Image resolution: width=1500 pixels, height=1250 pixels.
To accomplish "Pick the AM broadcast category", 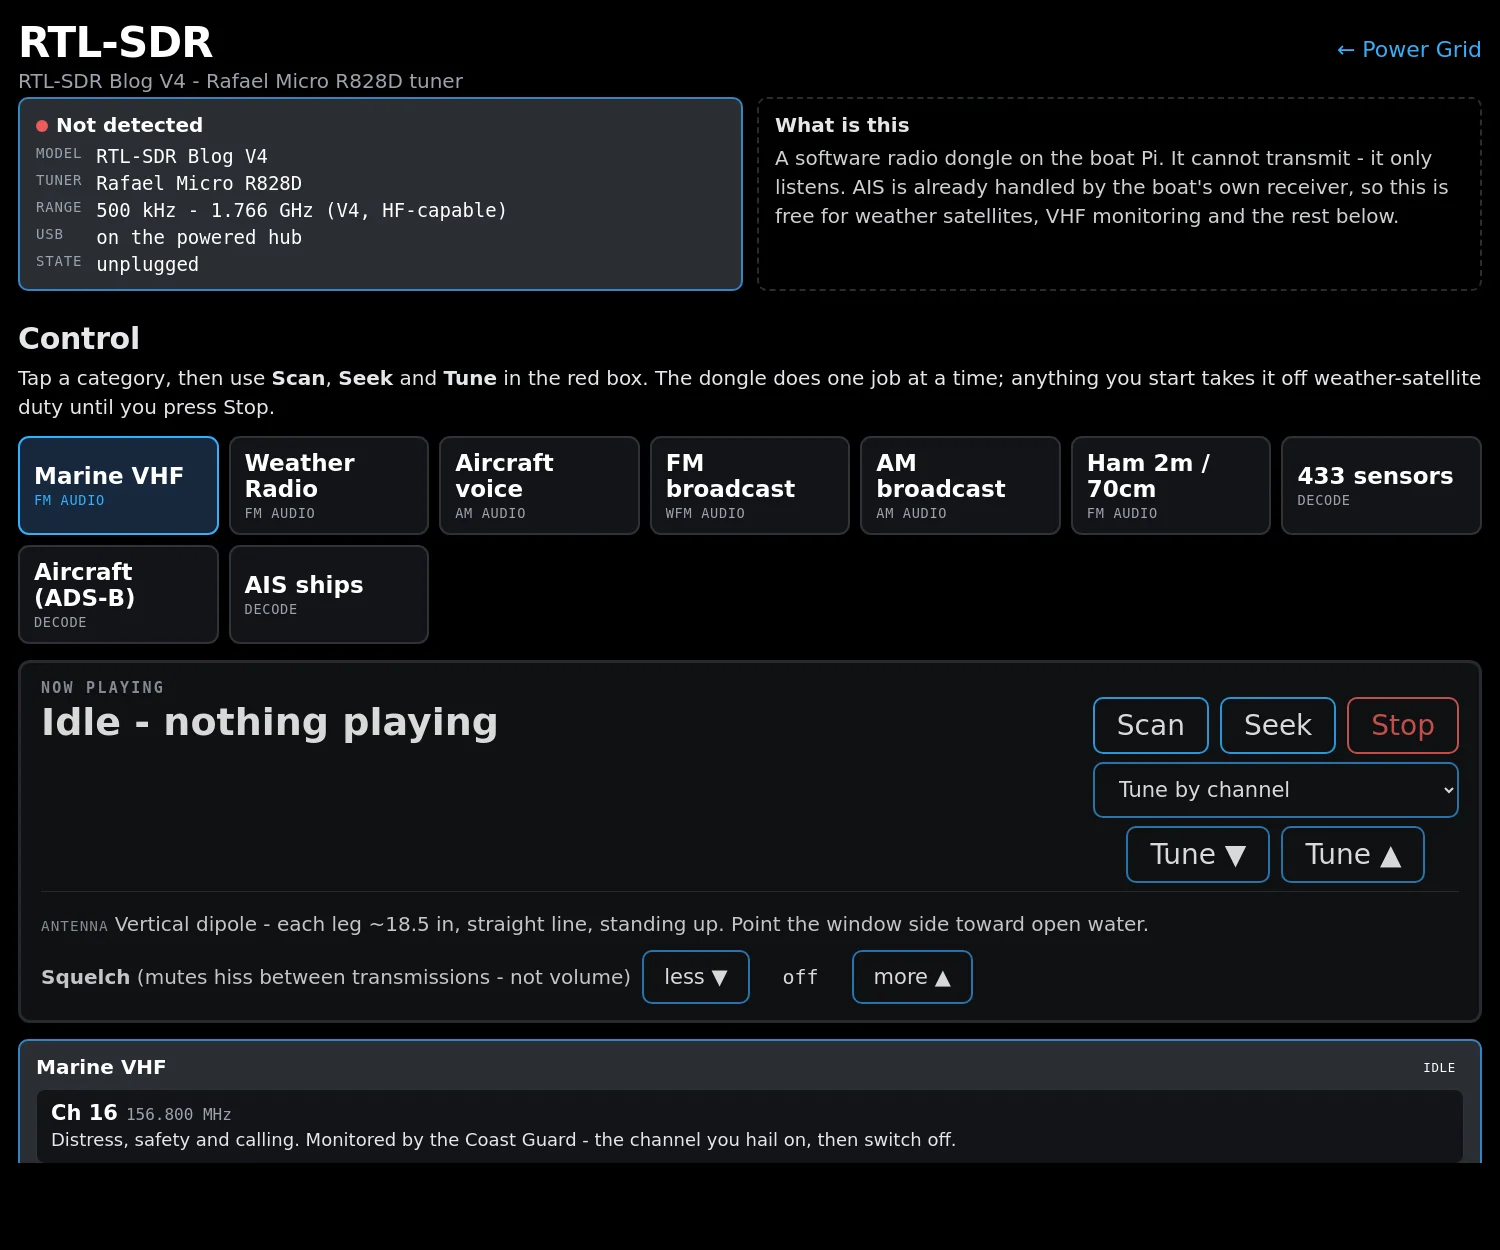I will click(960, 485).
